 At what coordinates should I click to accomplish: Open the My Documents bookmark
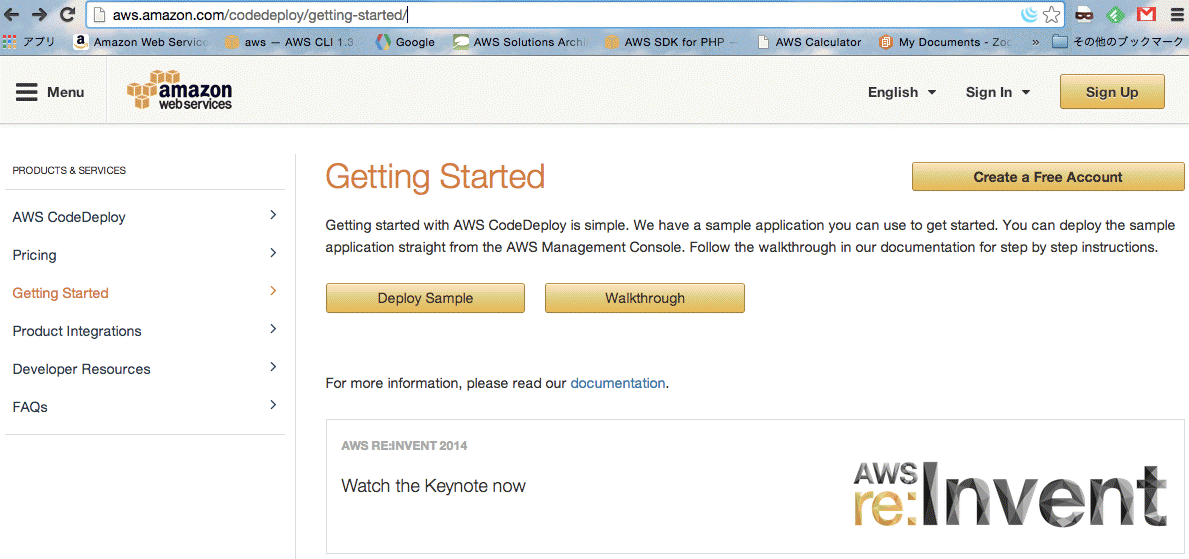(x=946, y=42)
